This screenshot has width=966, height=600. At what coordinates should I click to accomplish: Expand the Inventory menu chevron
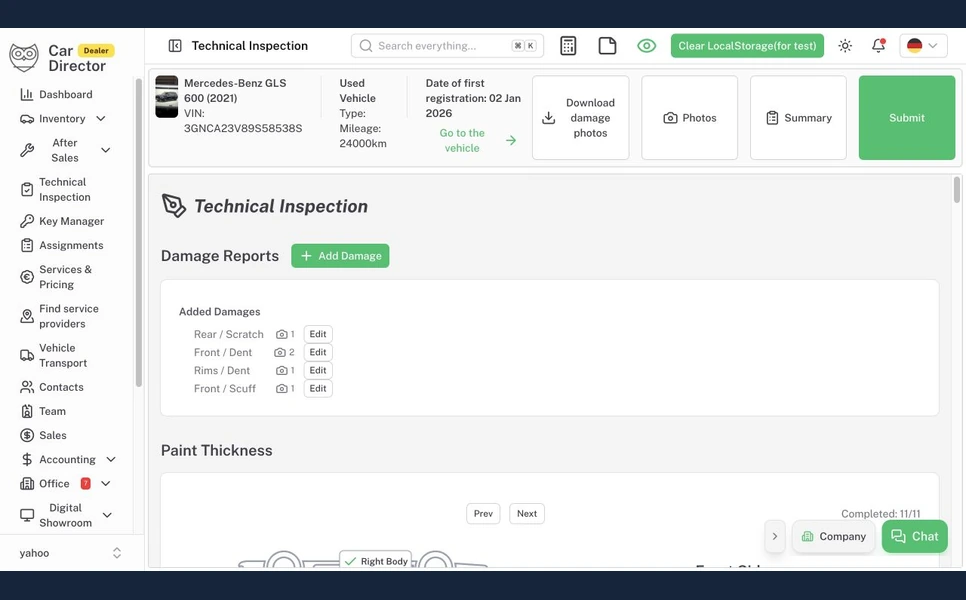pos(101,118)
